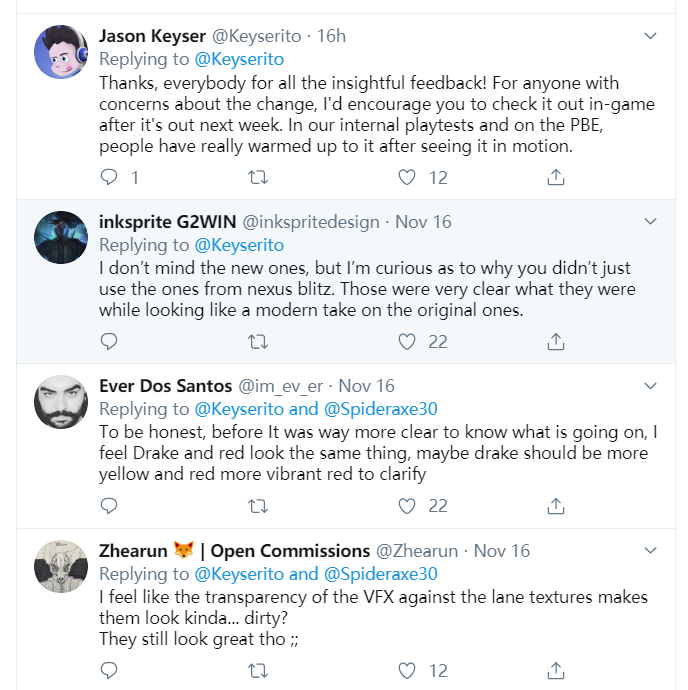The width and height of the screenshot is (688, 690).
Task: Reply to Jason Keyser's tweet
Action: pos(110,178)
